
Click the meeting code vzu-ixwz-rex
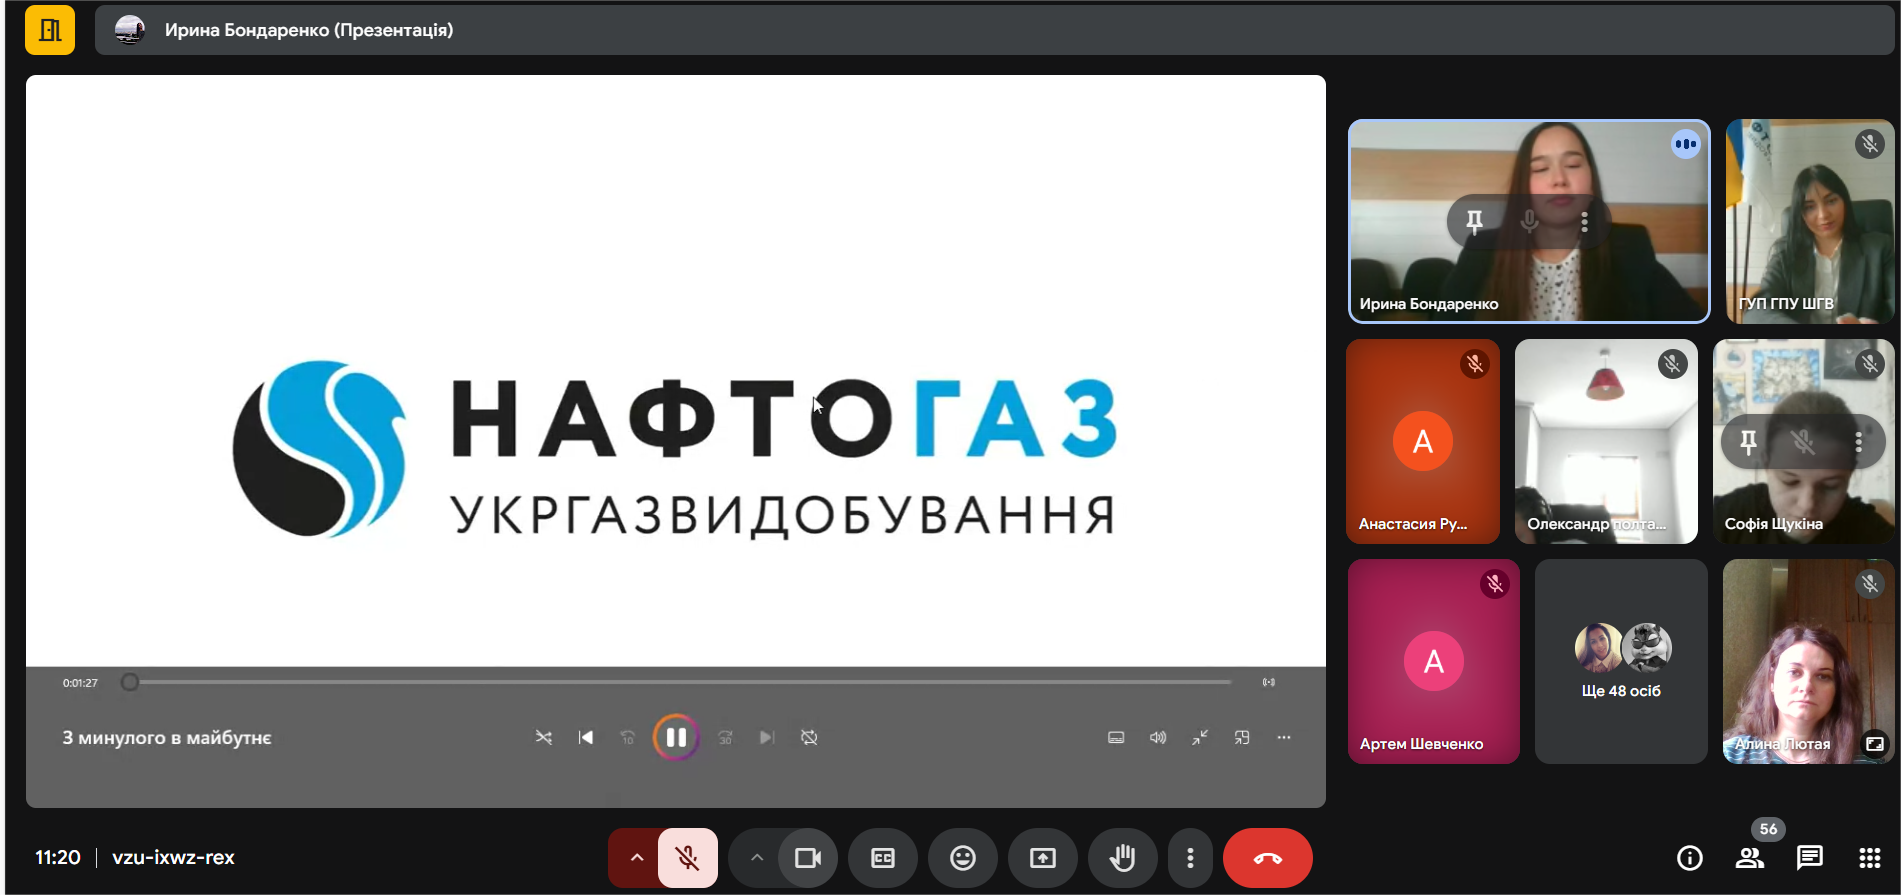coord(173,857)
